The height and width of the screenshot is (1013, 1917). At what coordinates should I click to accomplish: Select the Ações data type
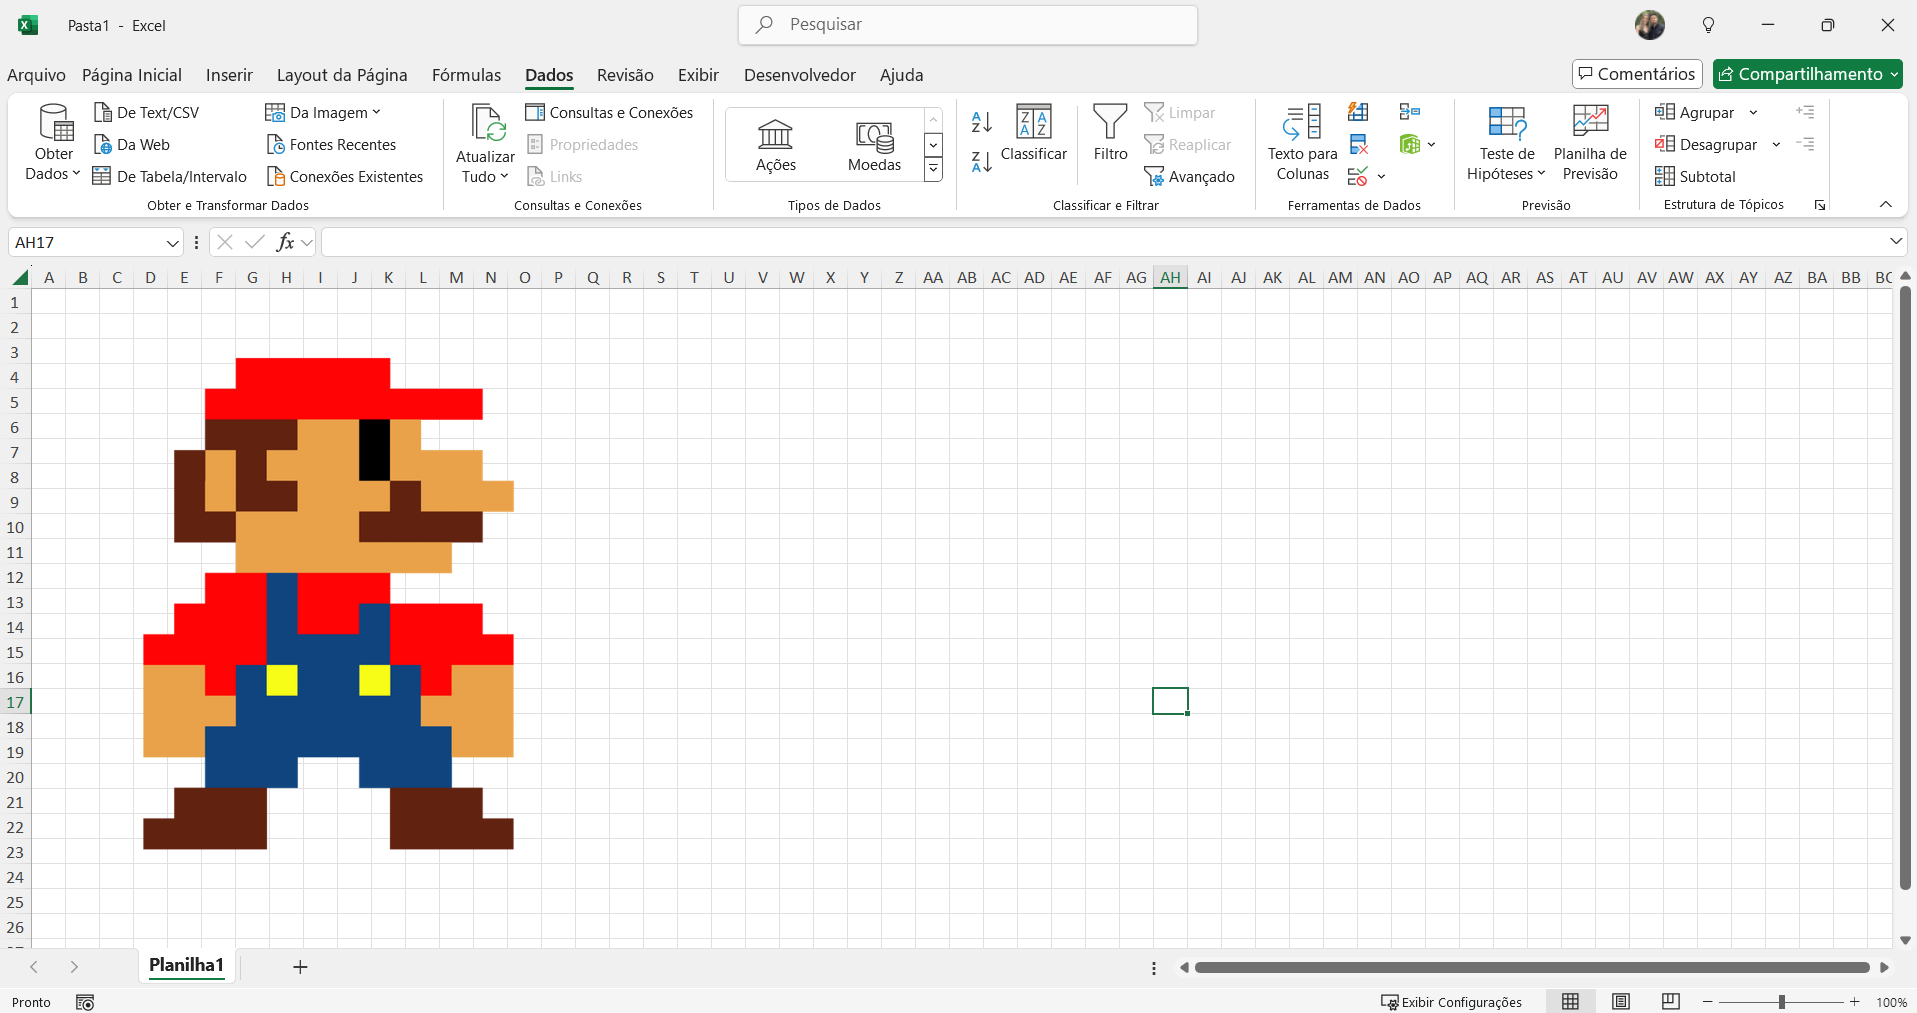(776, 145)
